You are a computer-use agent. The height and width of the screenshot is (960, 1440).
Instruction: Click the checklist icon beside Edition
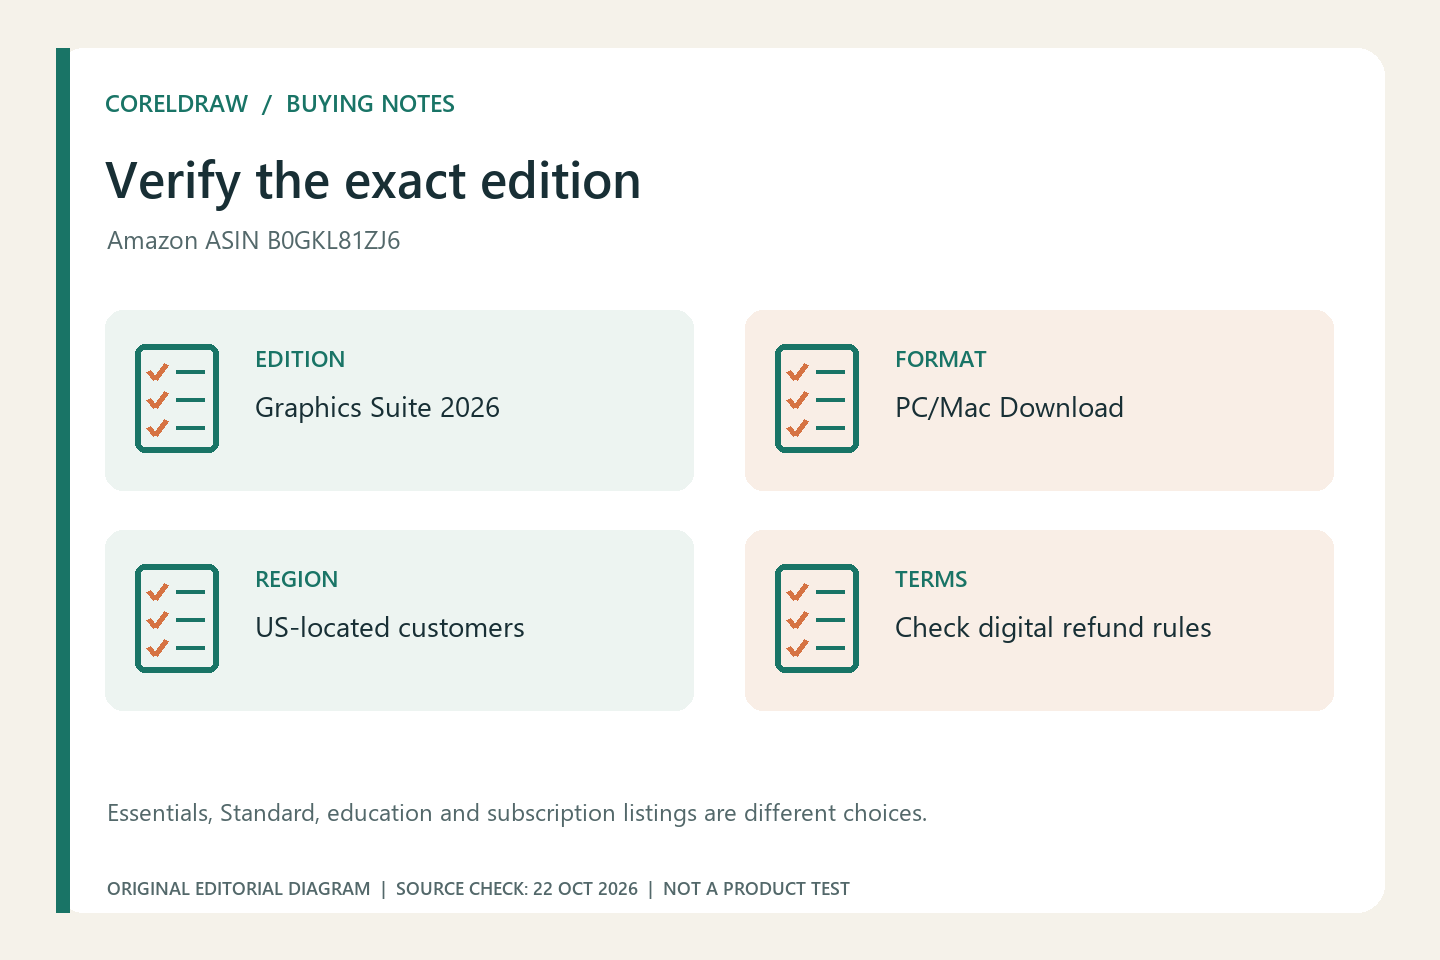pos(177,398)
